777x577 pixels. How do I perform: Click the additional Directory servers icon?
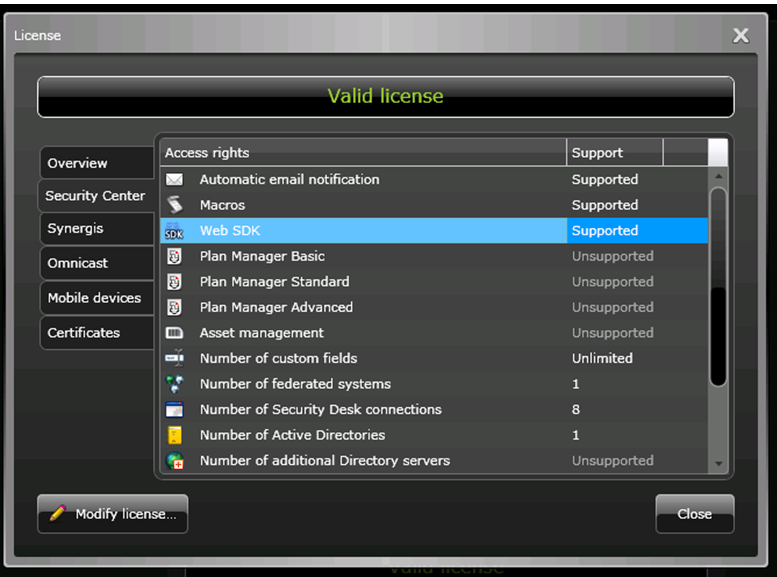[x=174, y=461]
